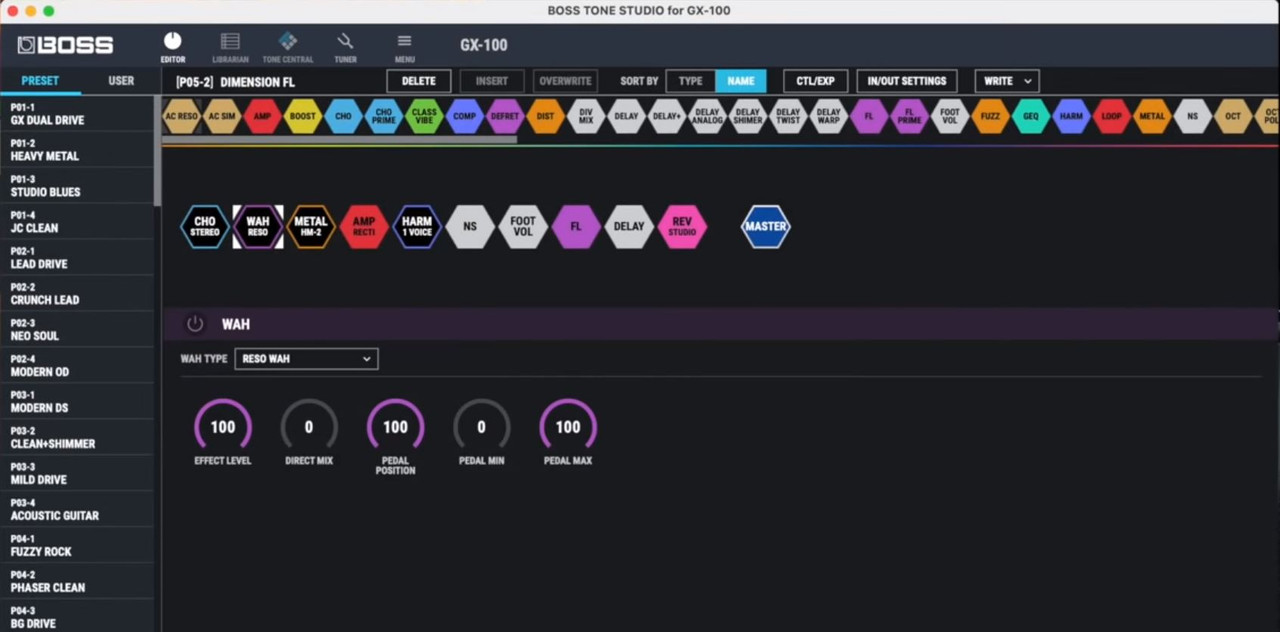Viewport: 1280px width, 632px height.
Task: Toggle the WAH effect power button
Action: click(x=195, y=324)
